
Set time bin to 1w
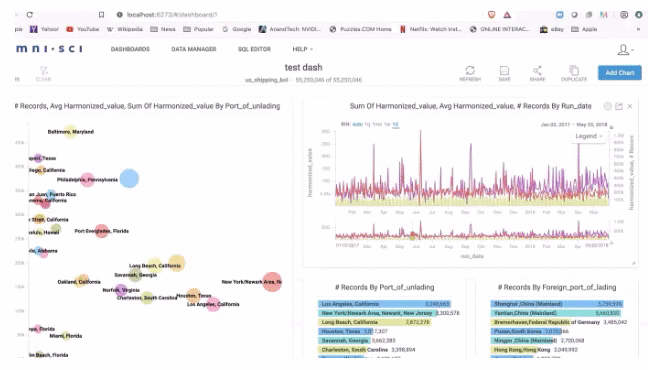[387, 124]
